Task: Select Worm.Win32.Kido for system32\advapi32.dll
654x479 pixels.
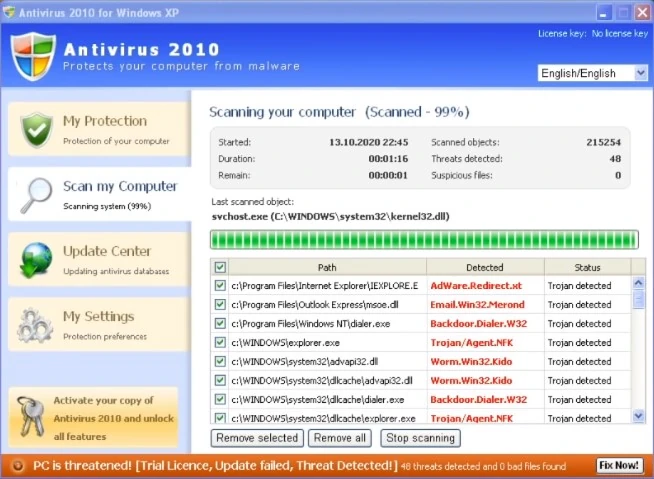Action: click(471, 362)
